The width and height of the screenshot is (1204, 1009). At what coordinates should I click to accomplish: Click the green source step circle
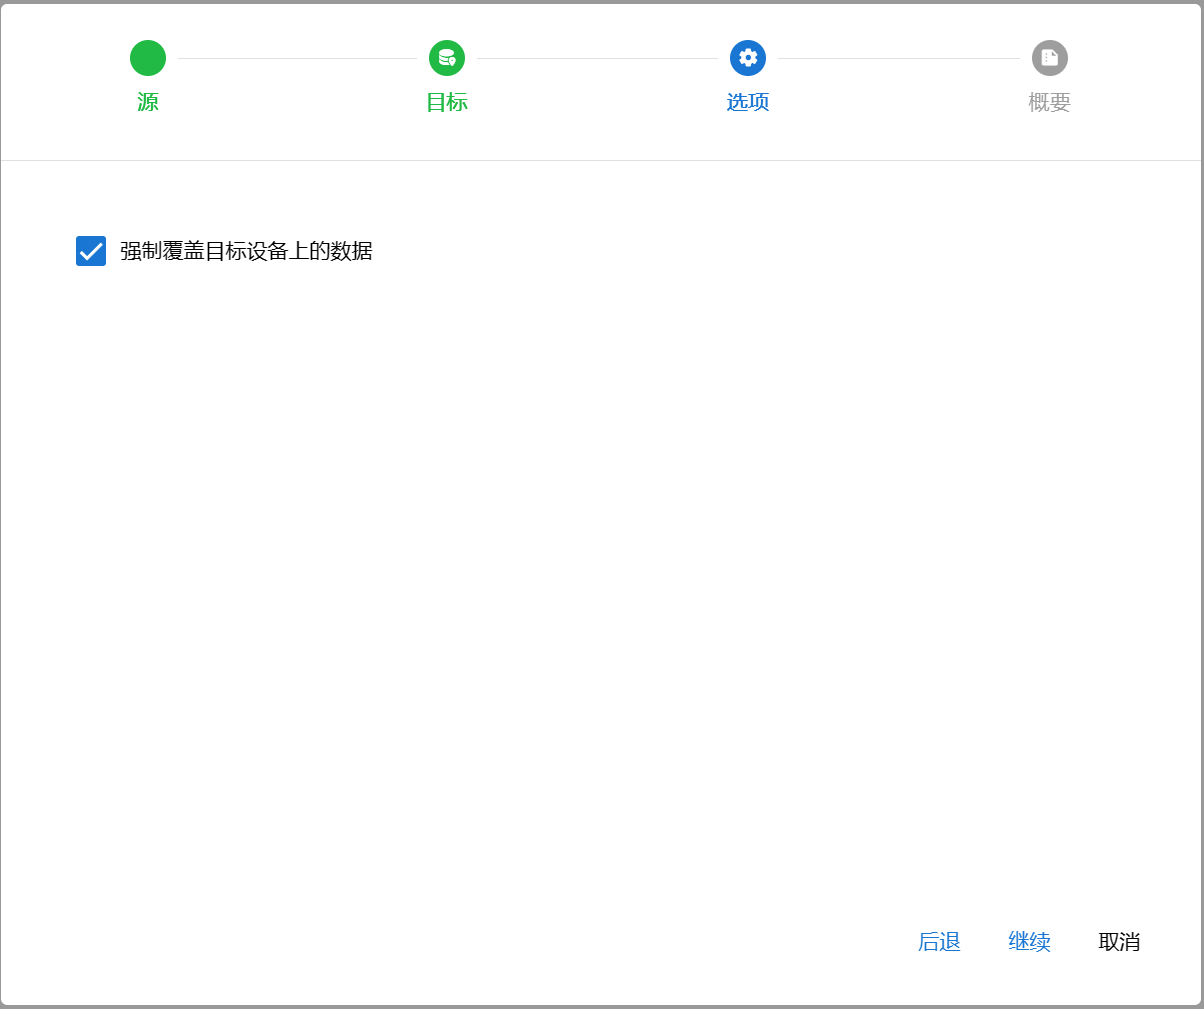click(148, 58)
